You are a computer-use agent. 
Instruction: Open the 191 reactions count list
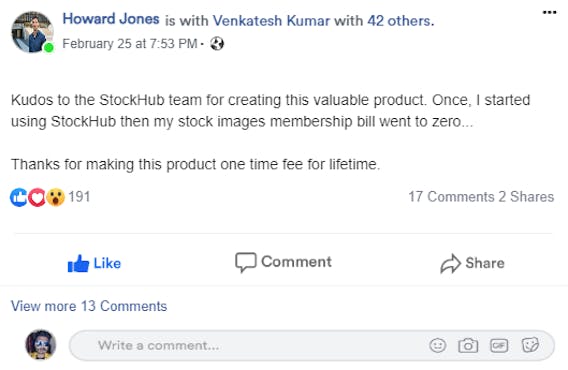tap(79, 197)
